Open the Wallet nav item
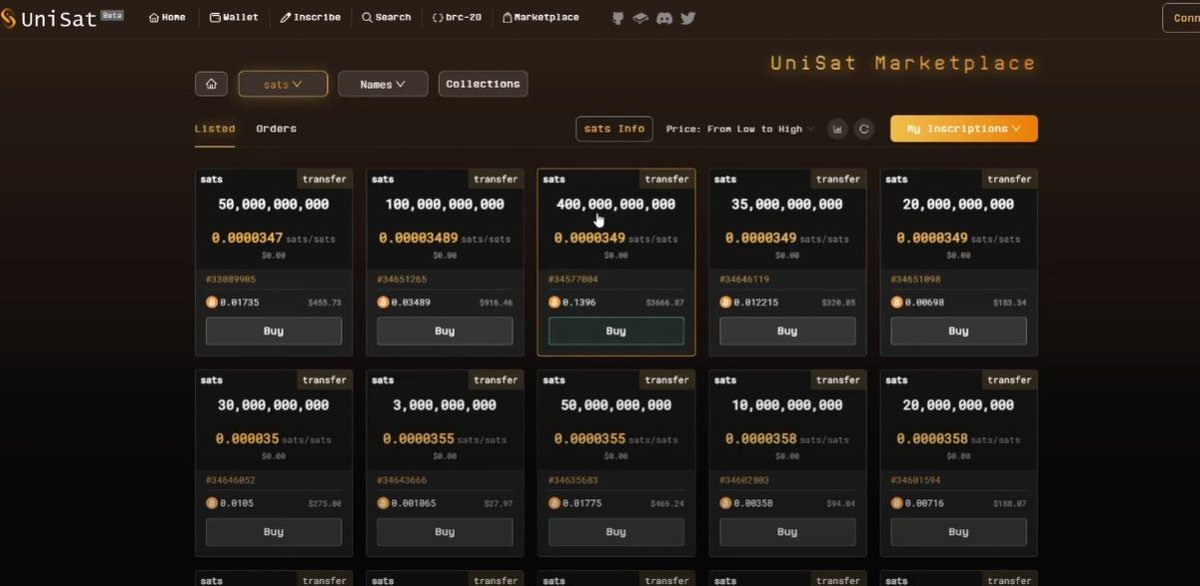The image size is (1200, 586). [234, 18]
